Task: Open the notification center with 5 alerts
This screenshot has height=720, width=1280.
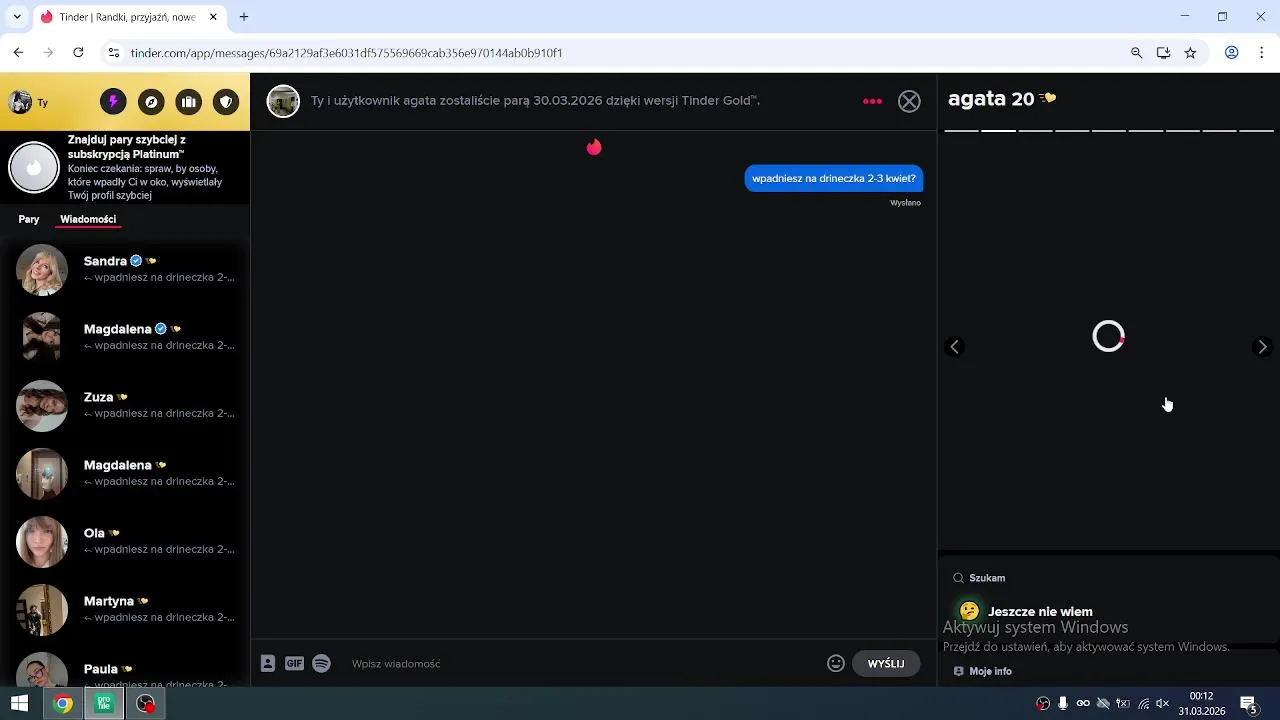Action: point(1248,704)
